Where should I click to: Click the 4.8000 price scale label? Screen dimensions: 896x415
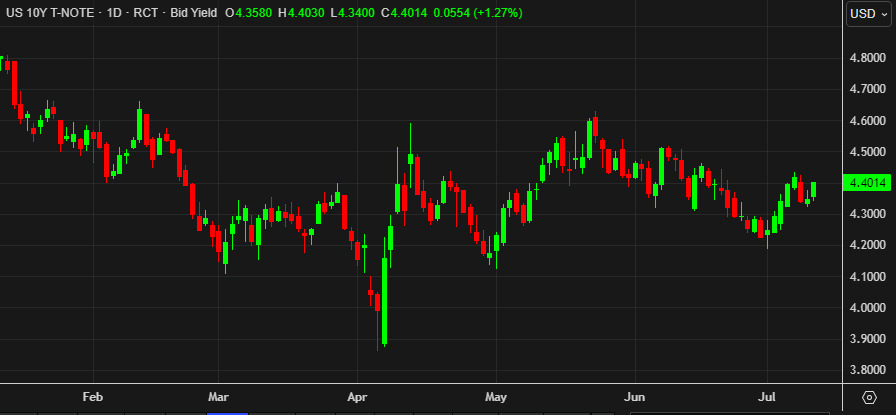pos(867,58)
